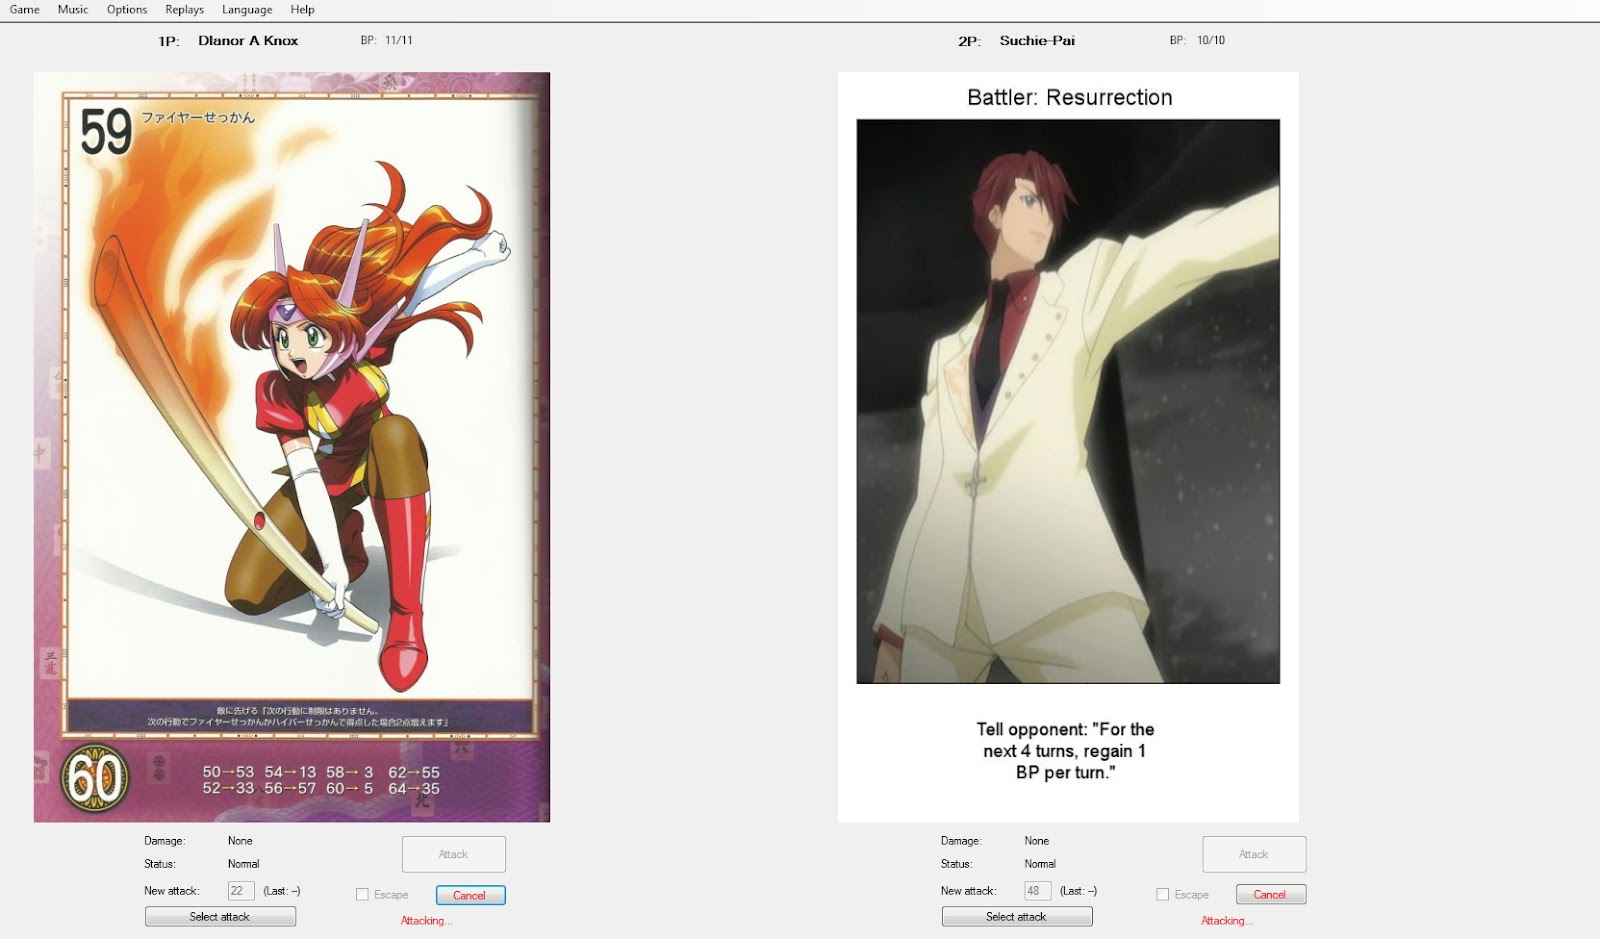
Task: Click player 1's '(Last: -)' text
Action: pos(282,891)
